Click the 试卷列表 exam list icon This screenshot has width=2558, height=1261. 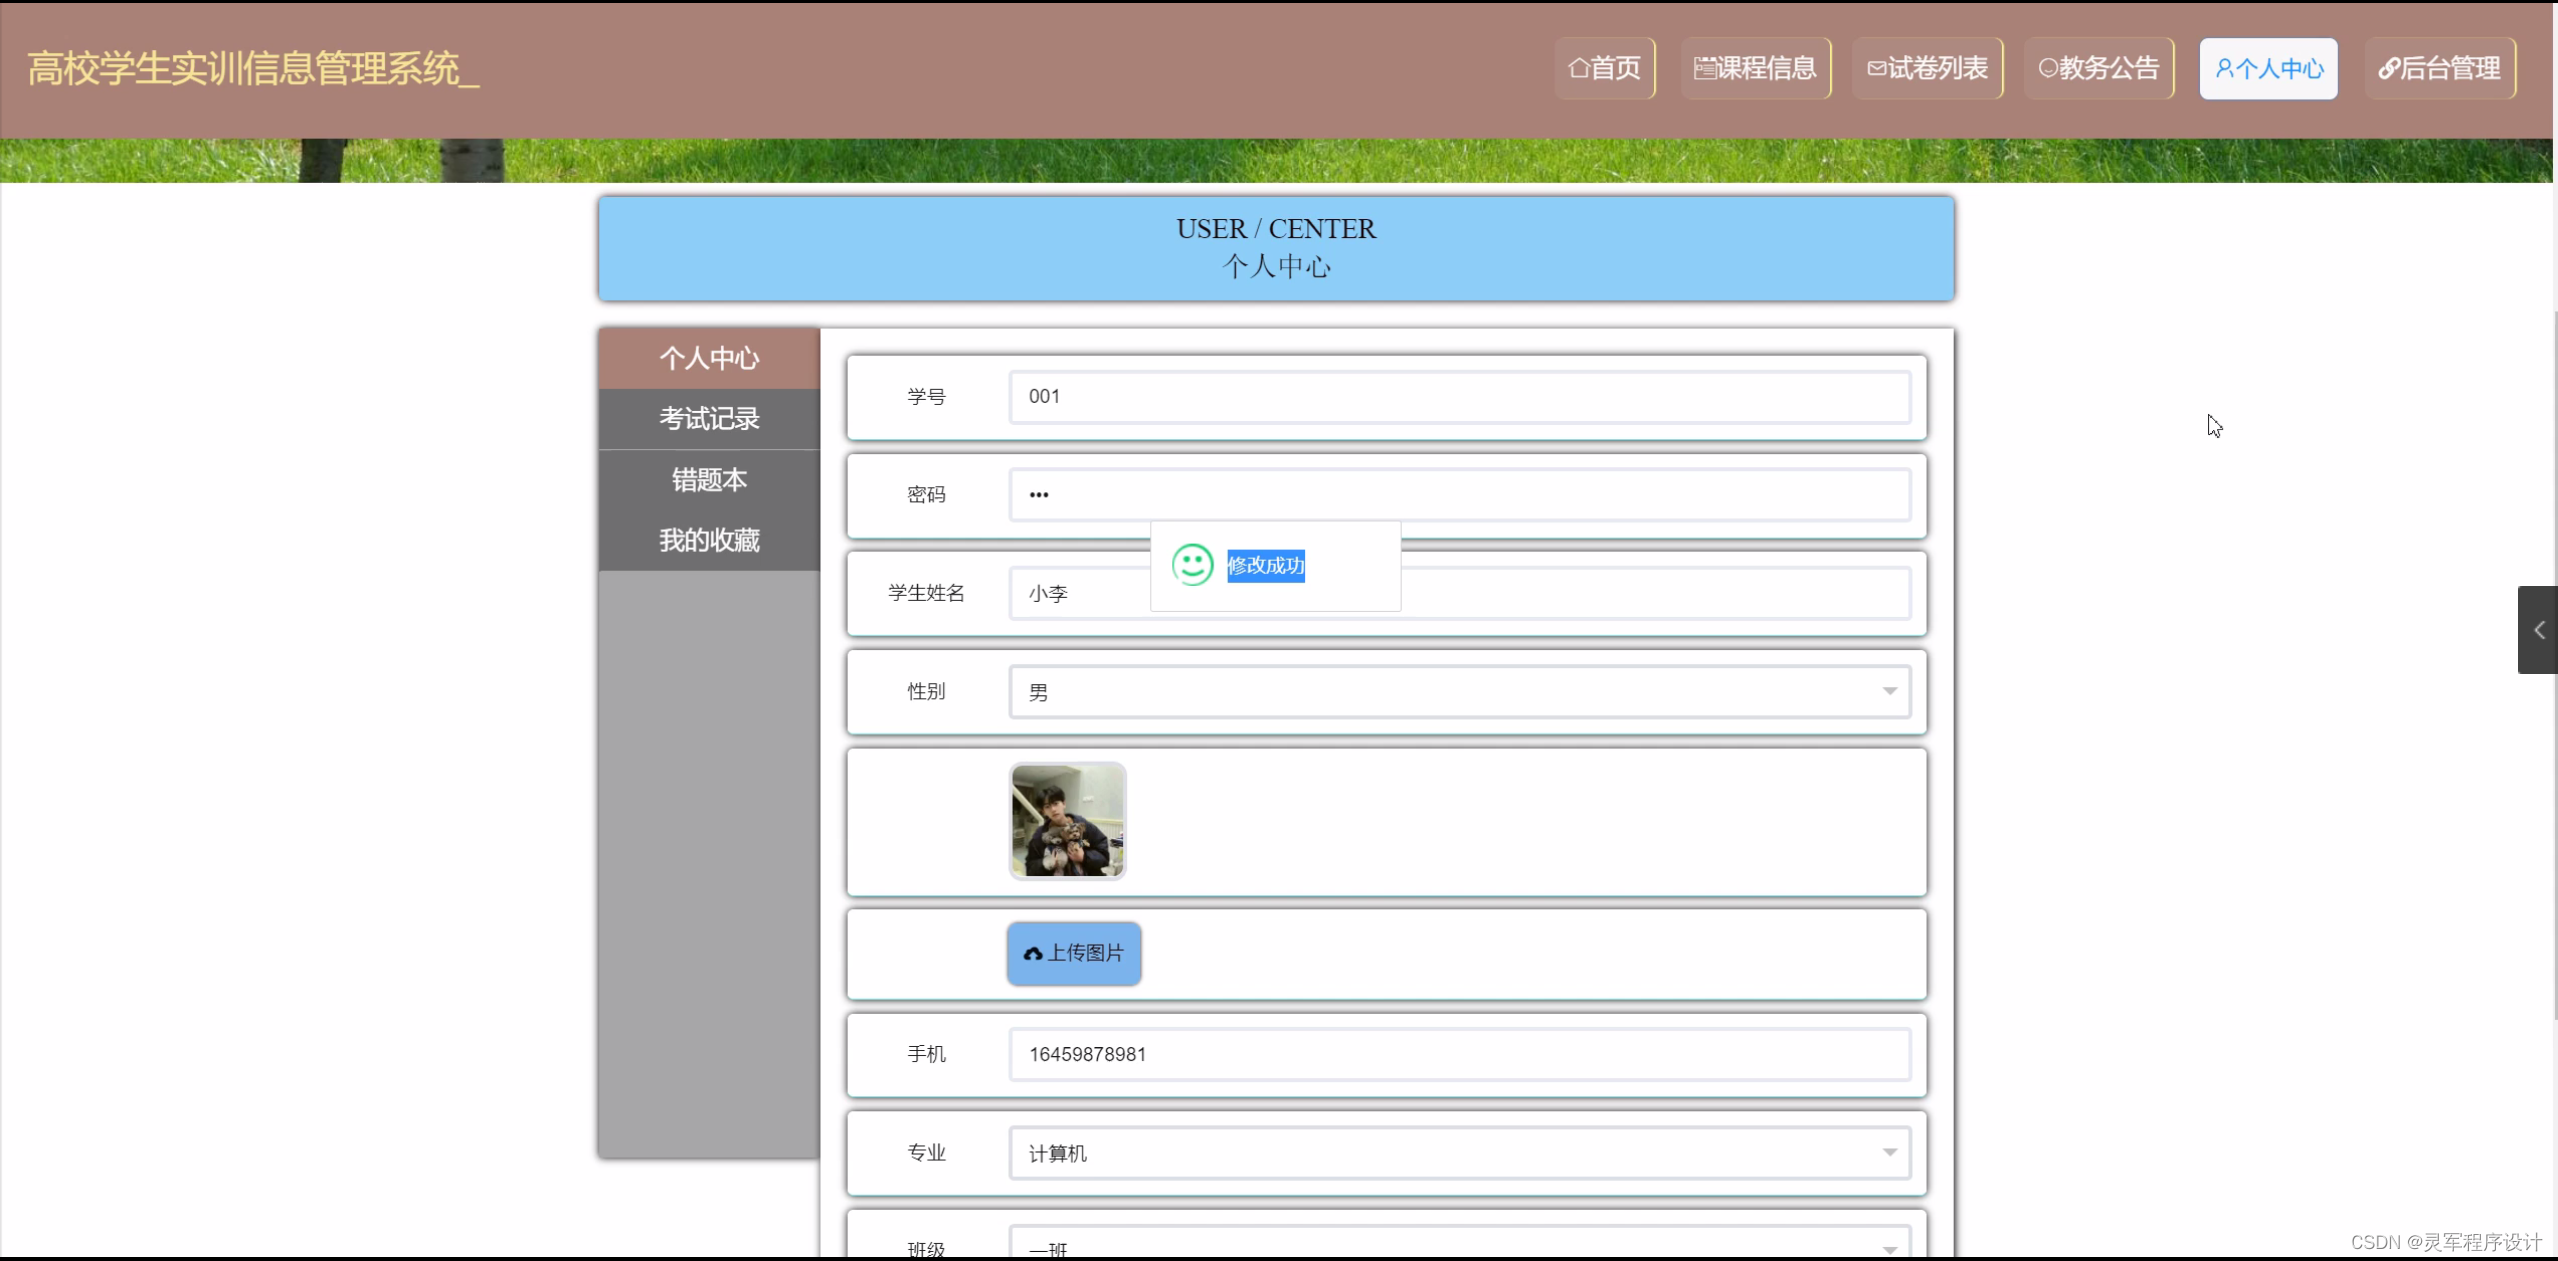coord(1877,67)
